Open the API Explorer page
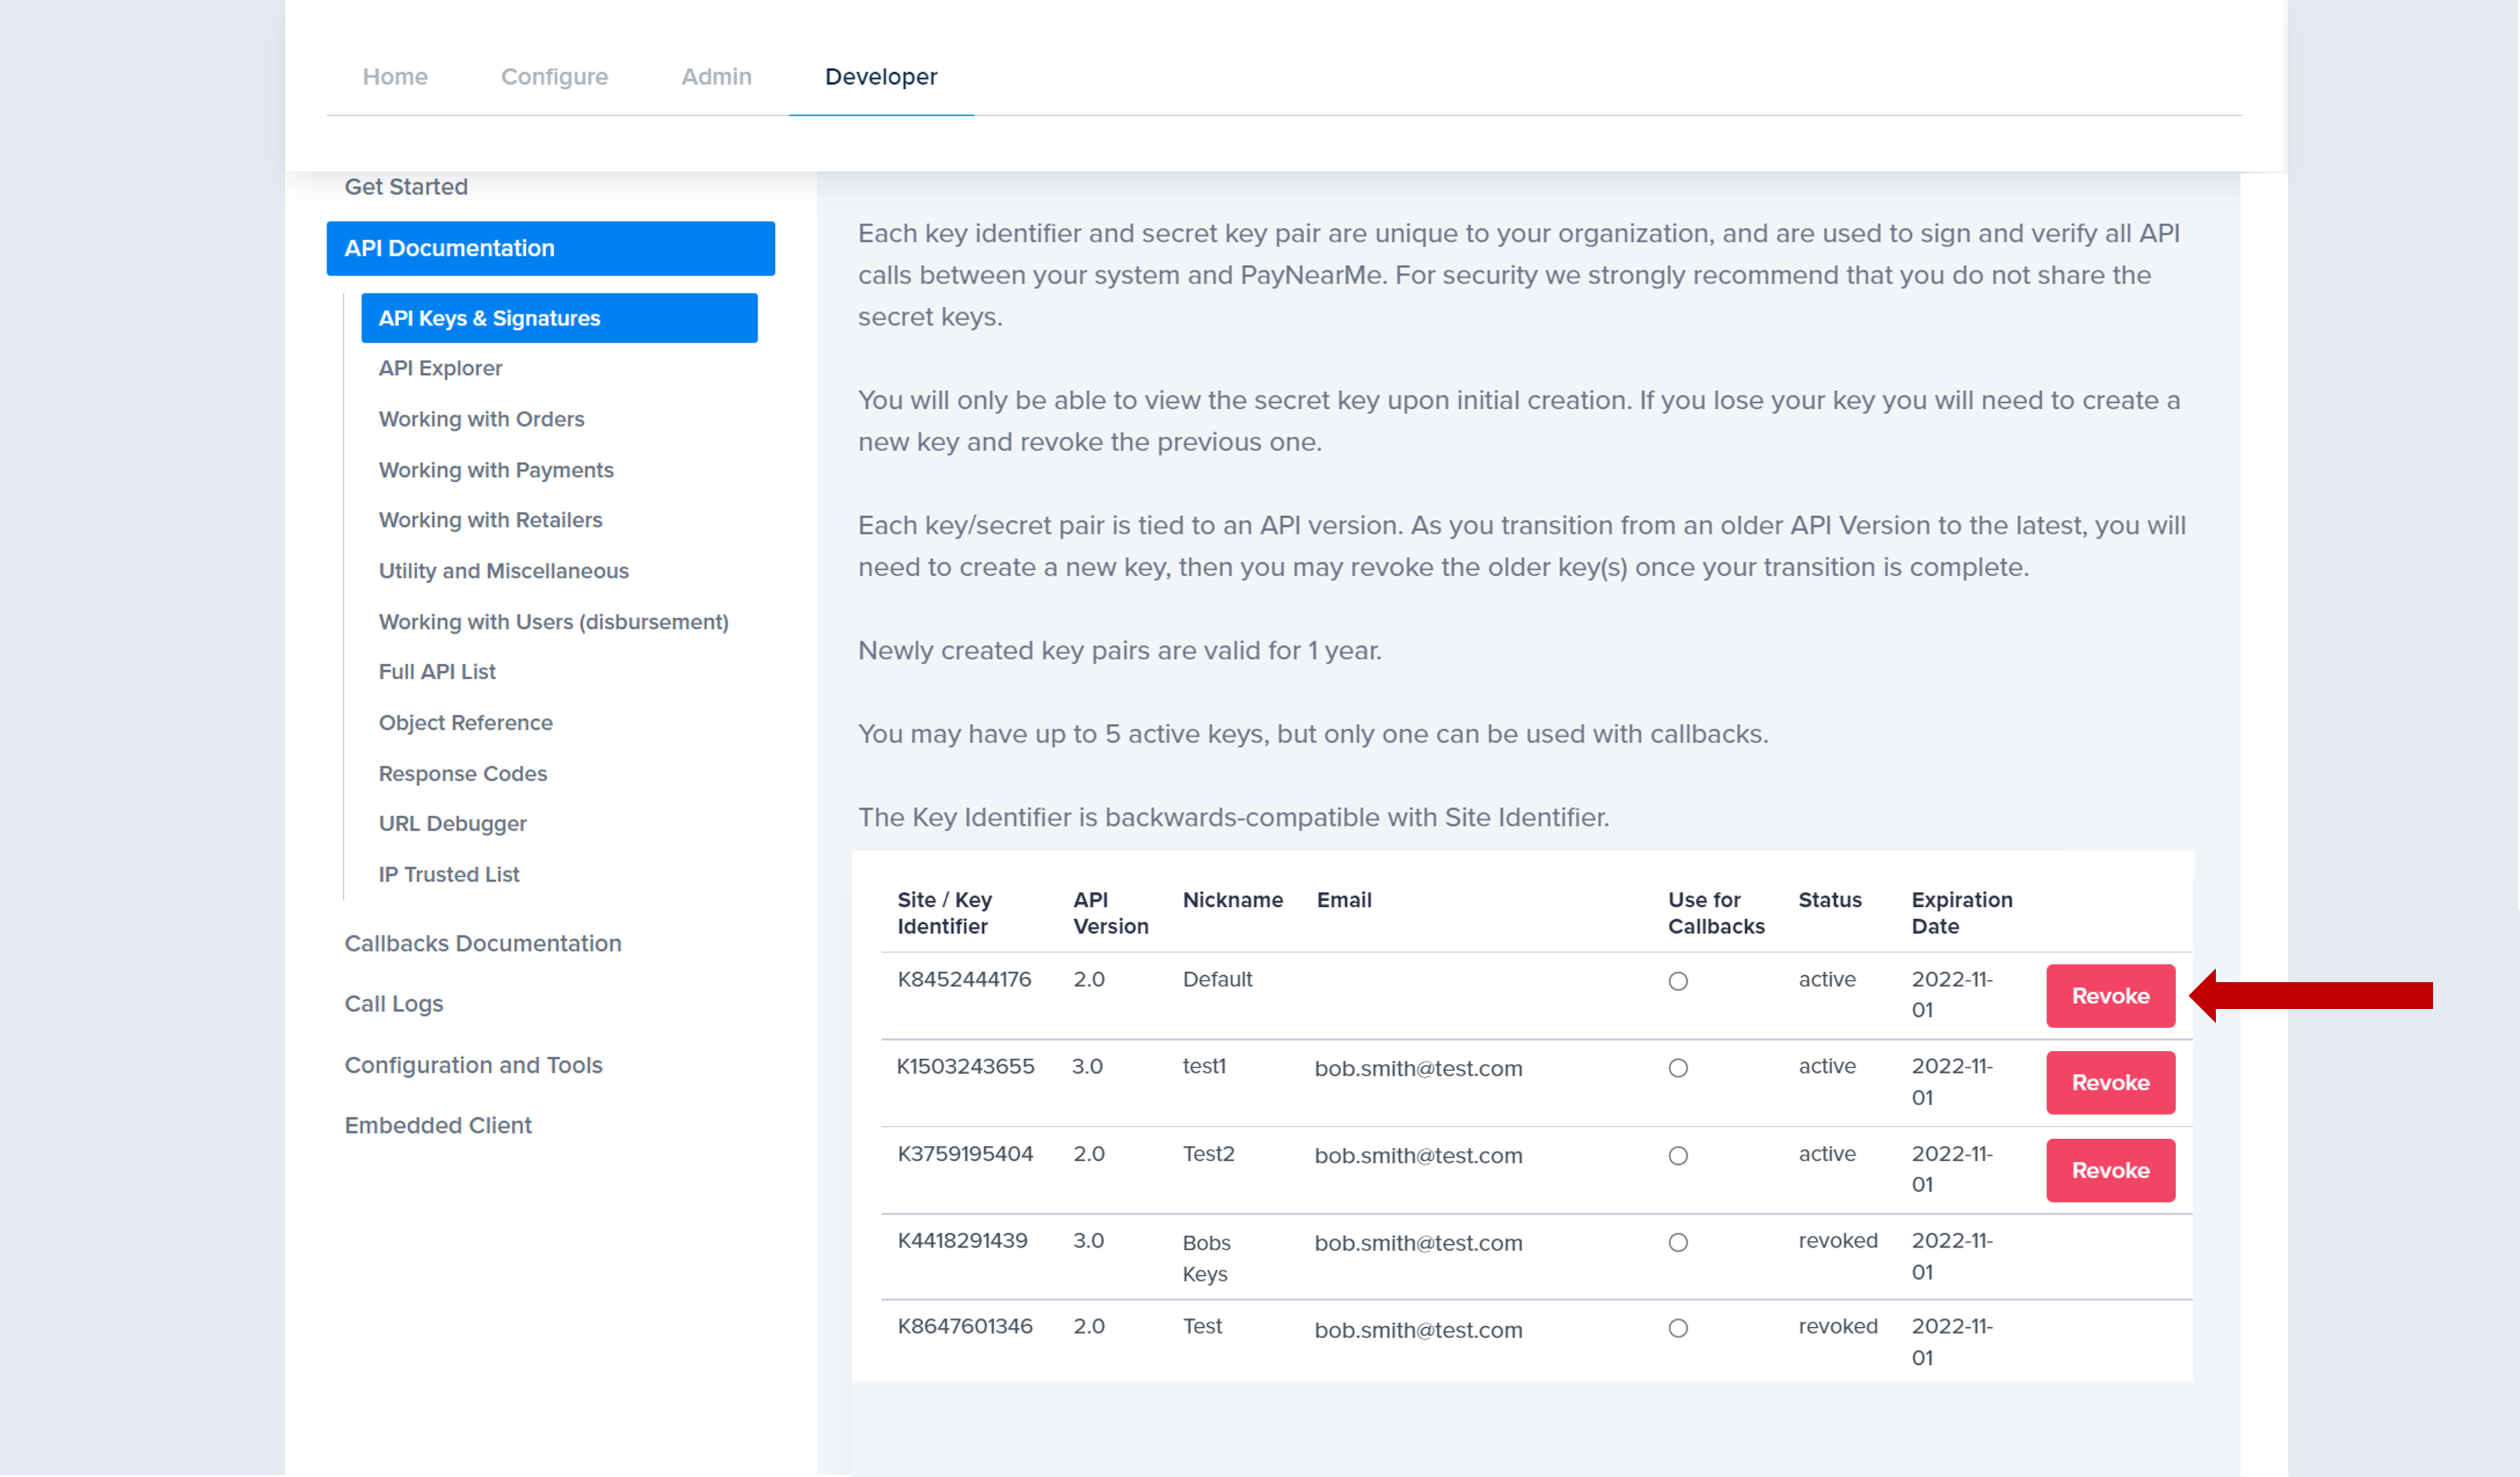The height and width of the screenshot is (1477, 2520). (440, 367)
